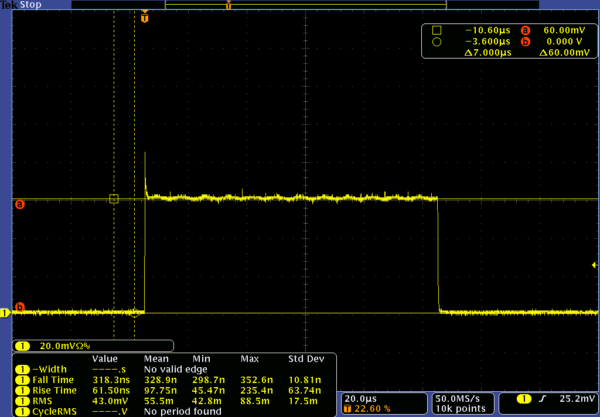Click the 22.60 % trigger position value
Screen dimensions: 600x417
[x=372, y=409]
